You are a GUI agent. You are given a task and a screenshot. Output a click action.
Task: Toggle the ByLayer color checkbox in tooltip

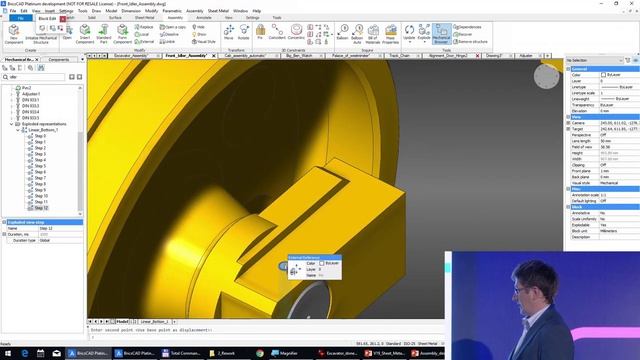click(322, 263)
